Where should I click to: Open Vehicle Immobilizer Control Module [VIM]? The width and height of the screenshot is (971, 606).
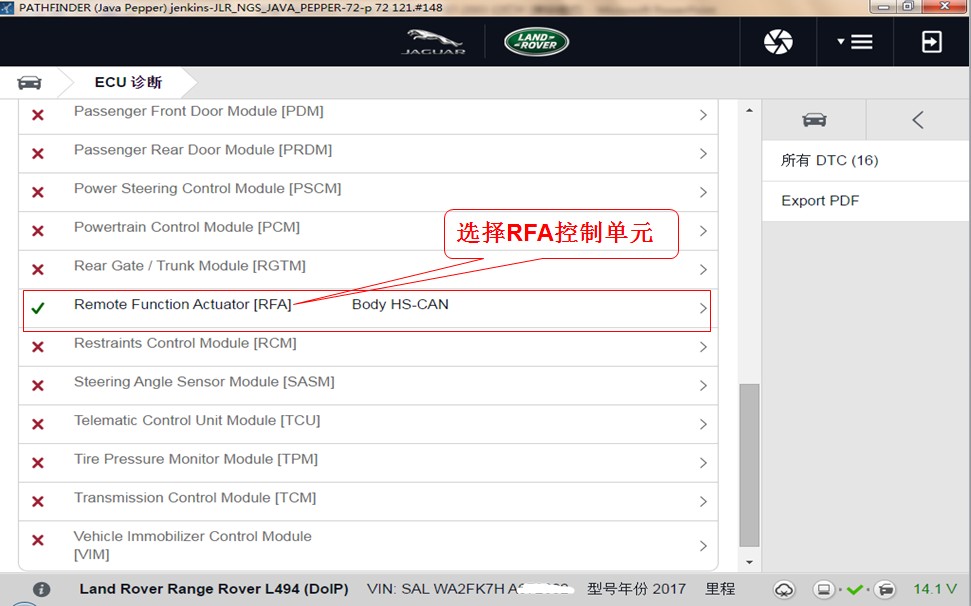click(368, 545)
